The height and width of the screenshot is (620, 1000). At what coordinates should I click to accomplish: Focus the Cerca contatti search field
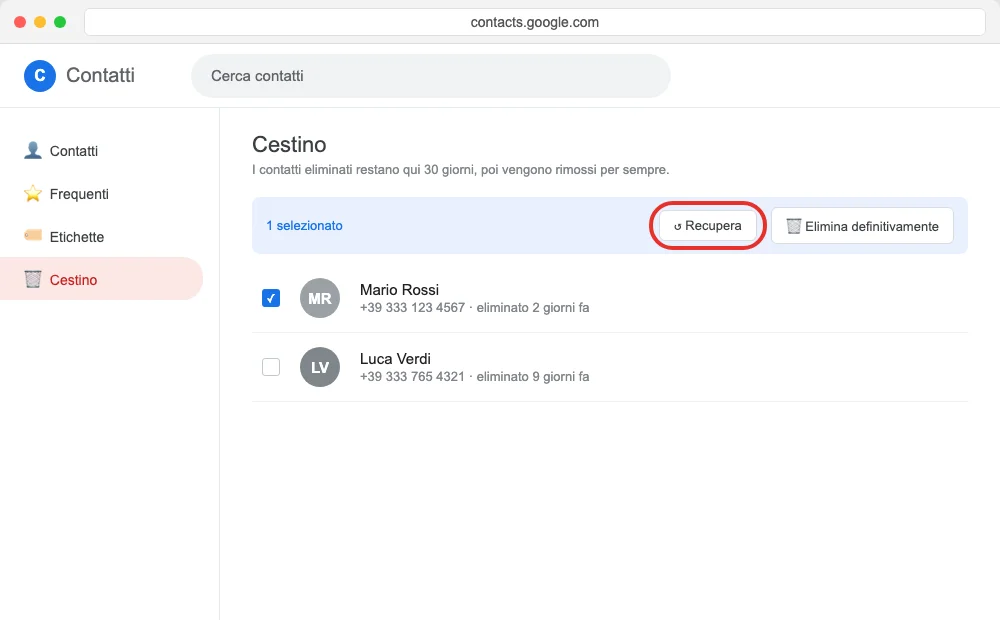(x=430, y=76)
